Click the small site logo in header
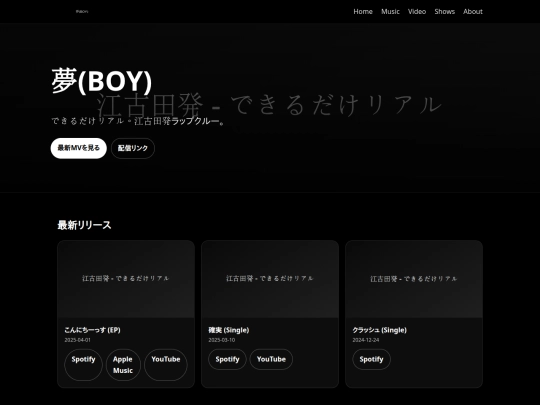540x405 pixels. 82,11
